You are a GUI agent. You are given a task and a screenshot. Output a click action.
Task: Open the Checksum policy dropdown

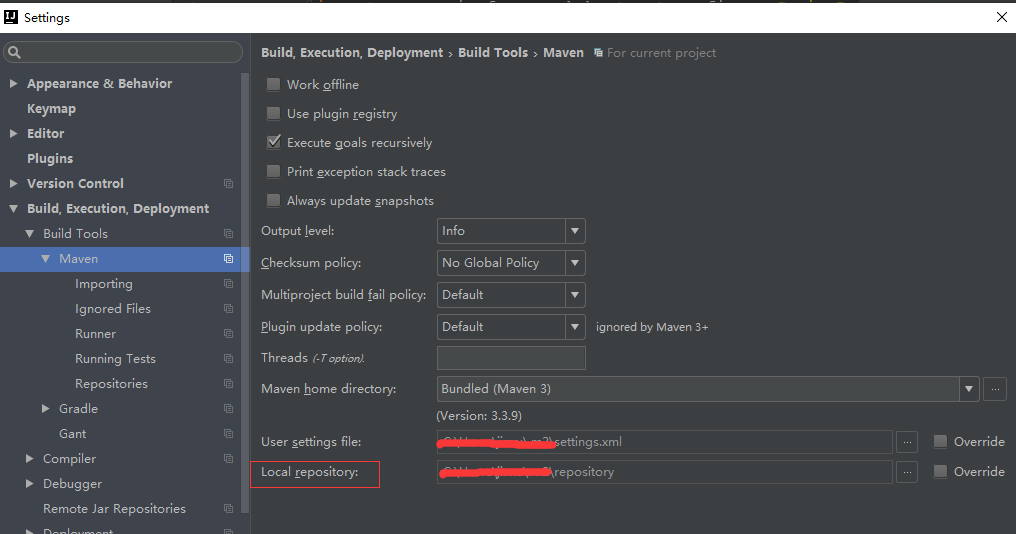point(511,263)
